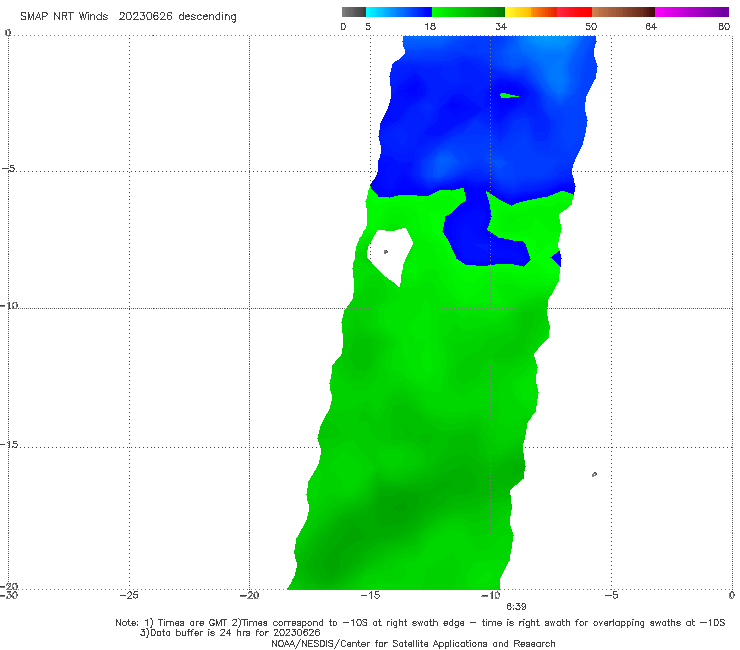Click the color bar label '0' below the gray segment
Image resolution: width=740 pixels, height=650 pixels.
pyautogui.click(x=343, y=26)
